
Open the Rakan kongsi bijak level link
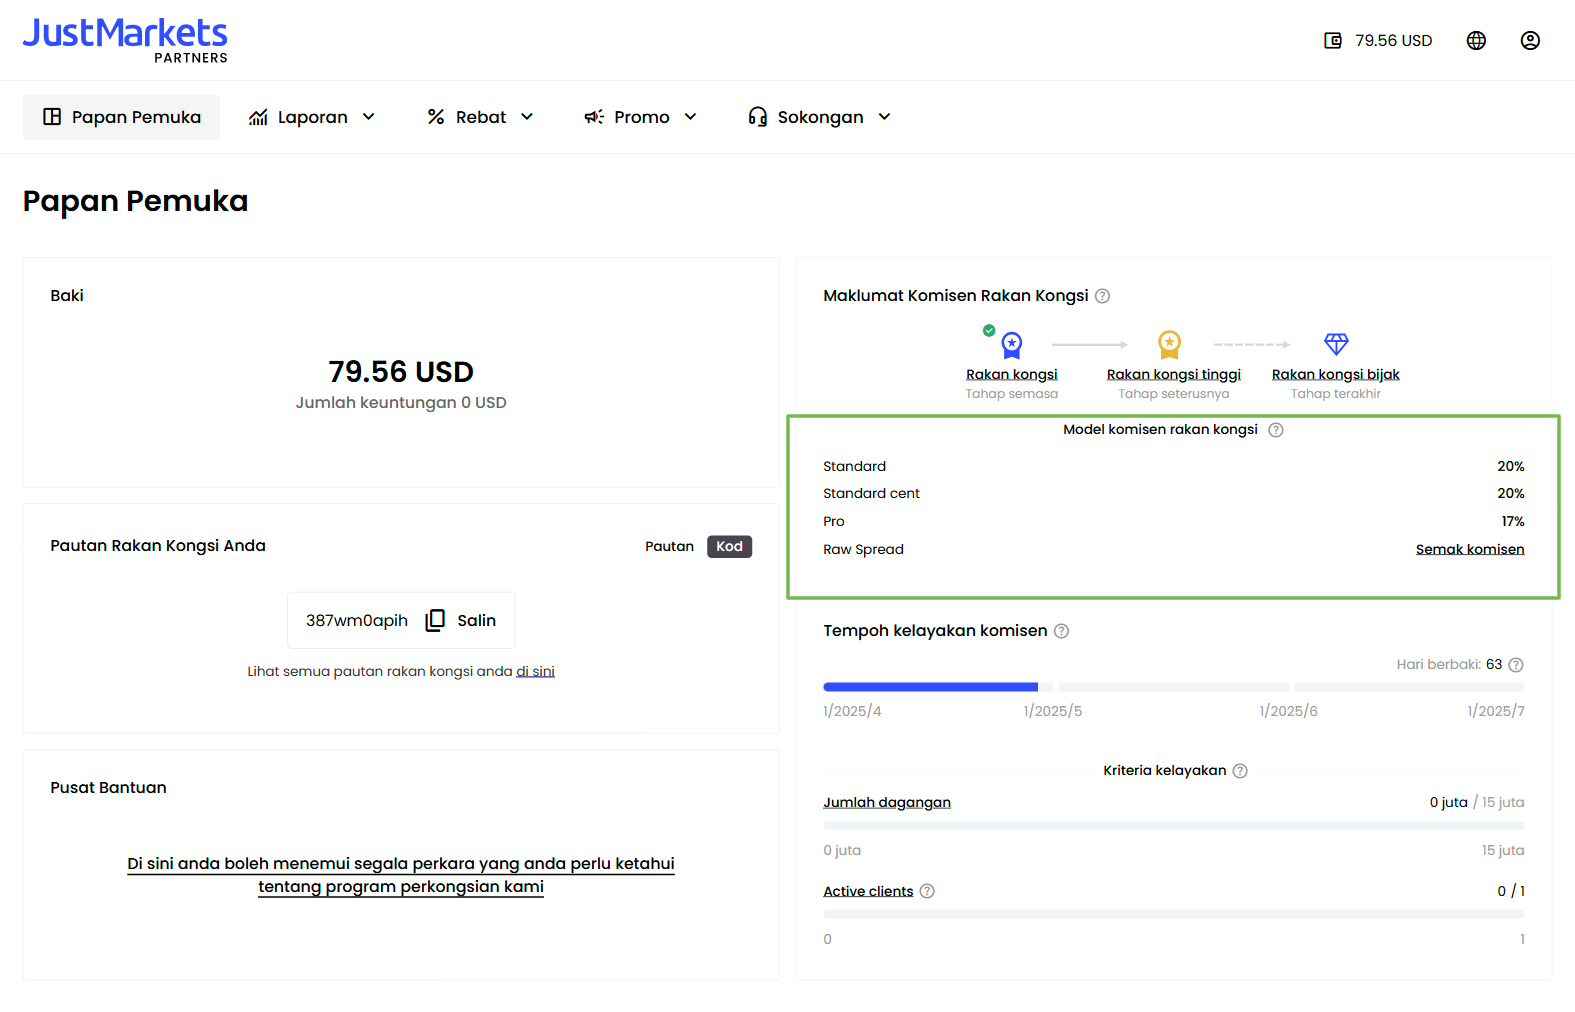coord(1335,375)
